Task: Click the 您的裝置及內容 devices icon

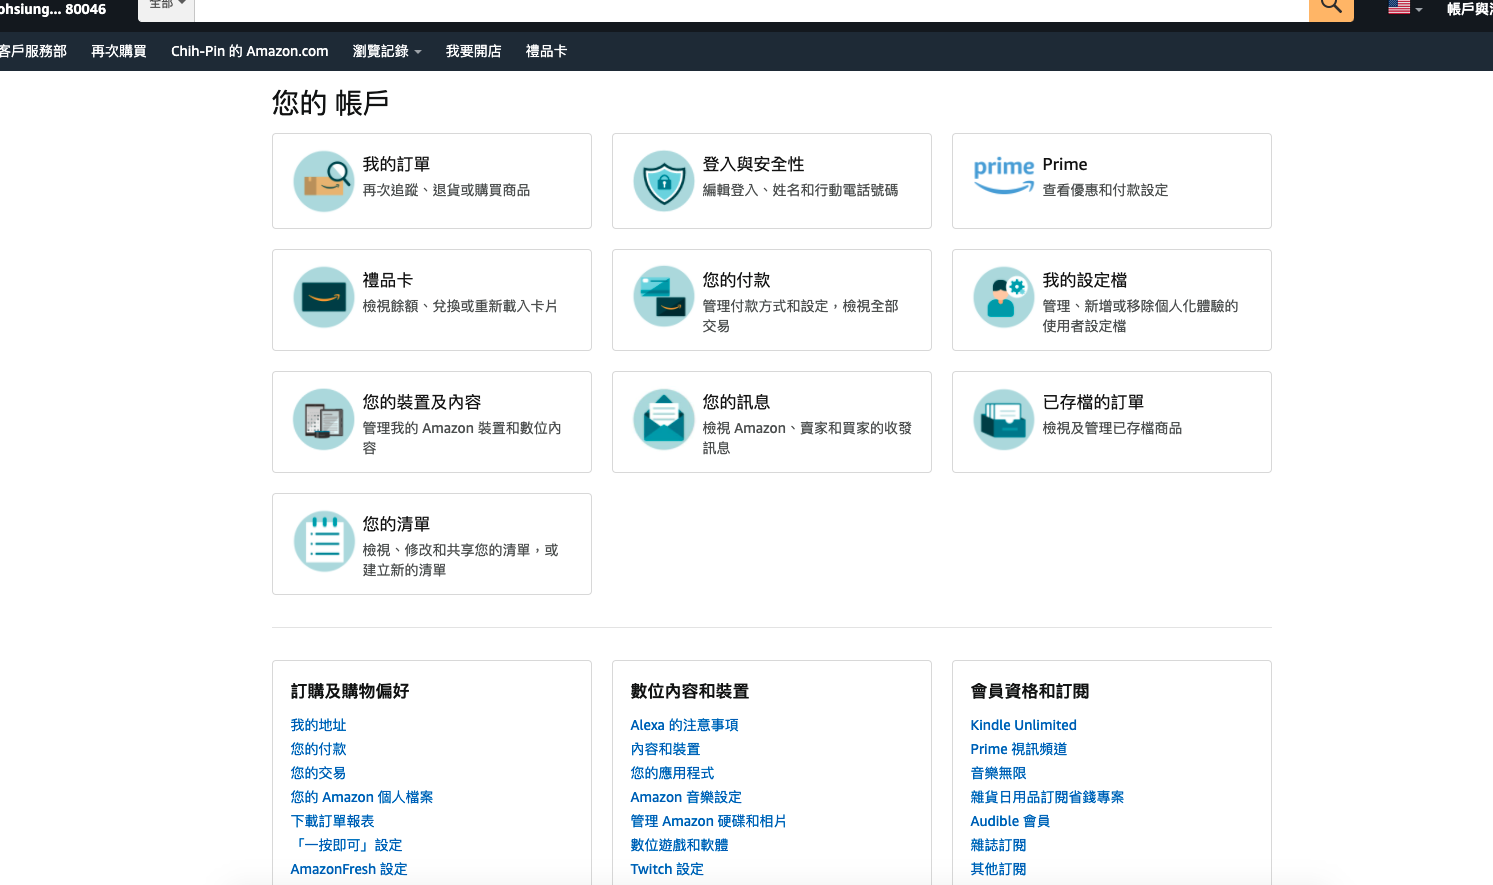Action: tap(323, 419)
